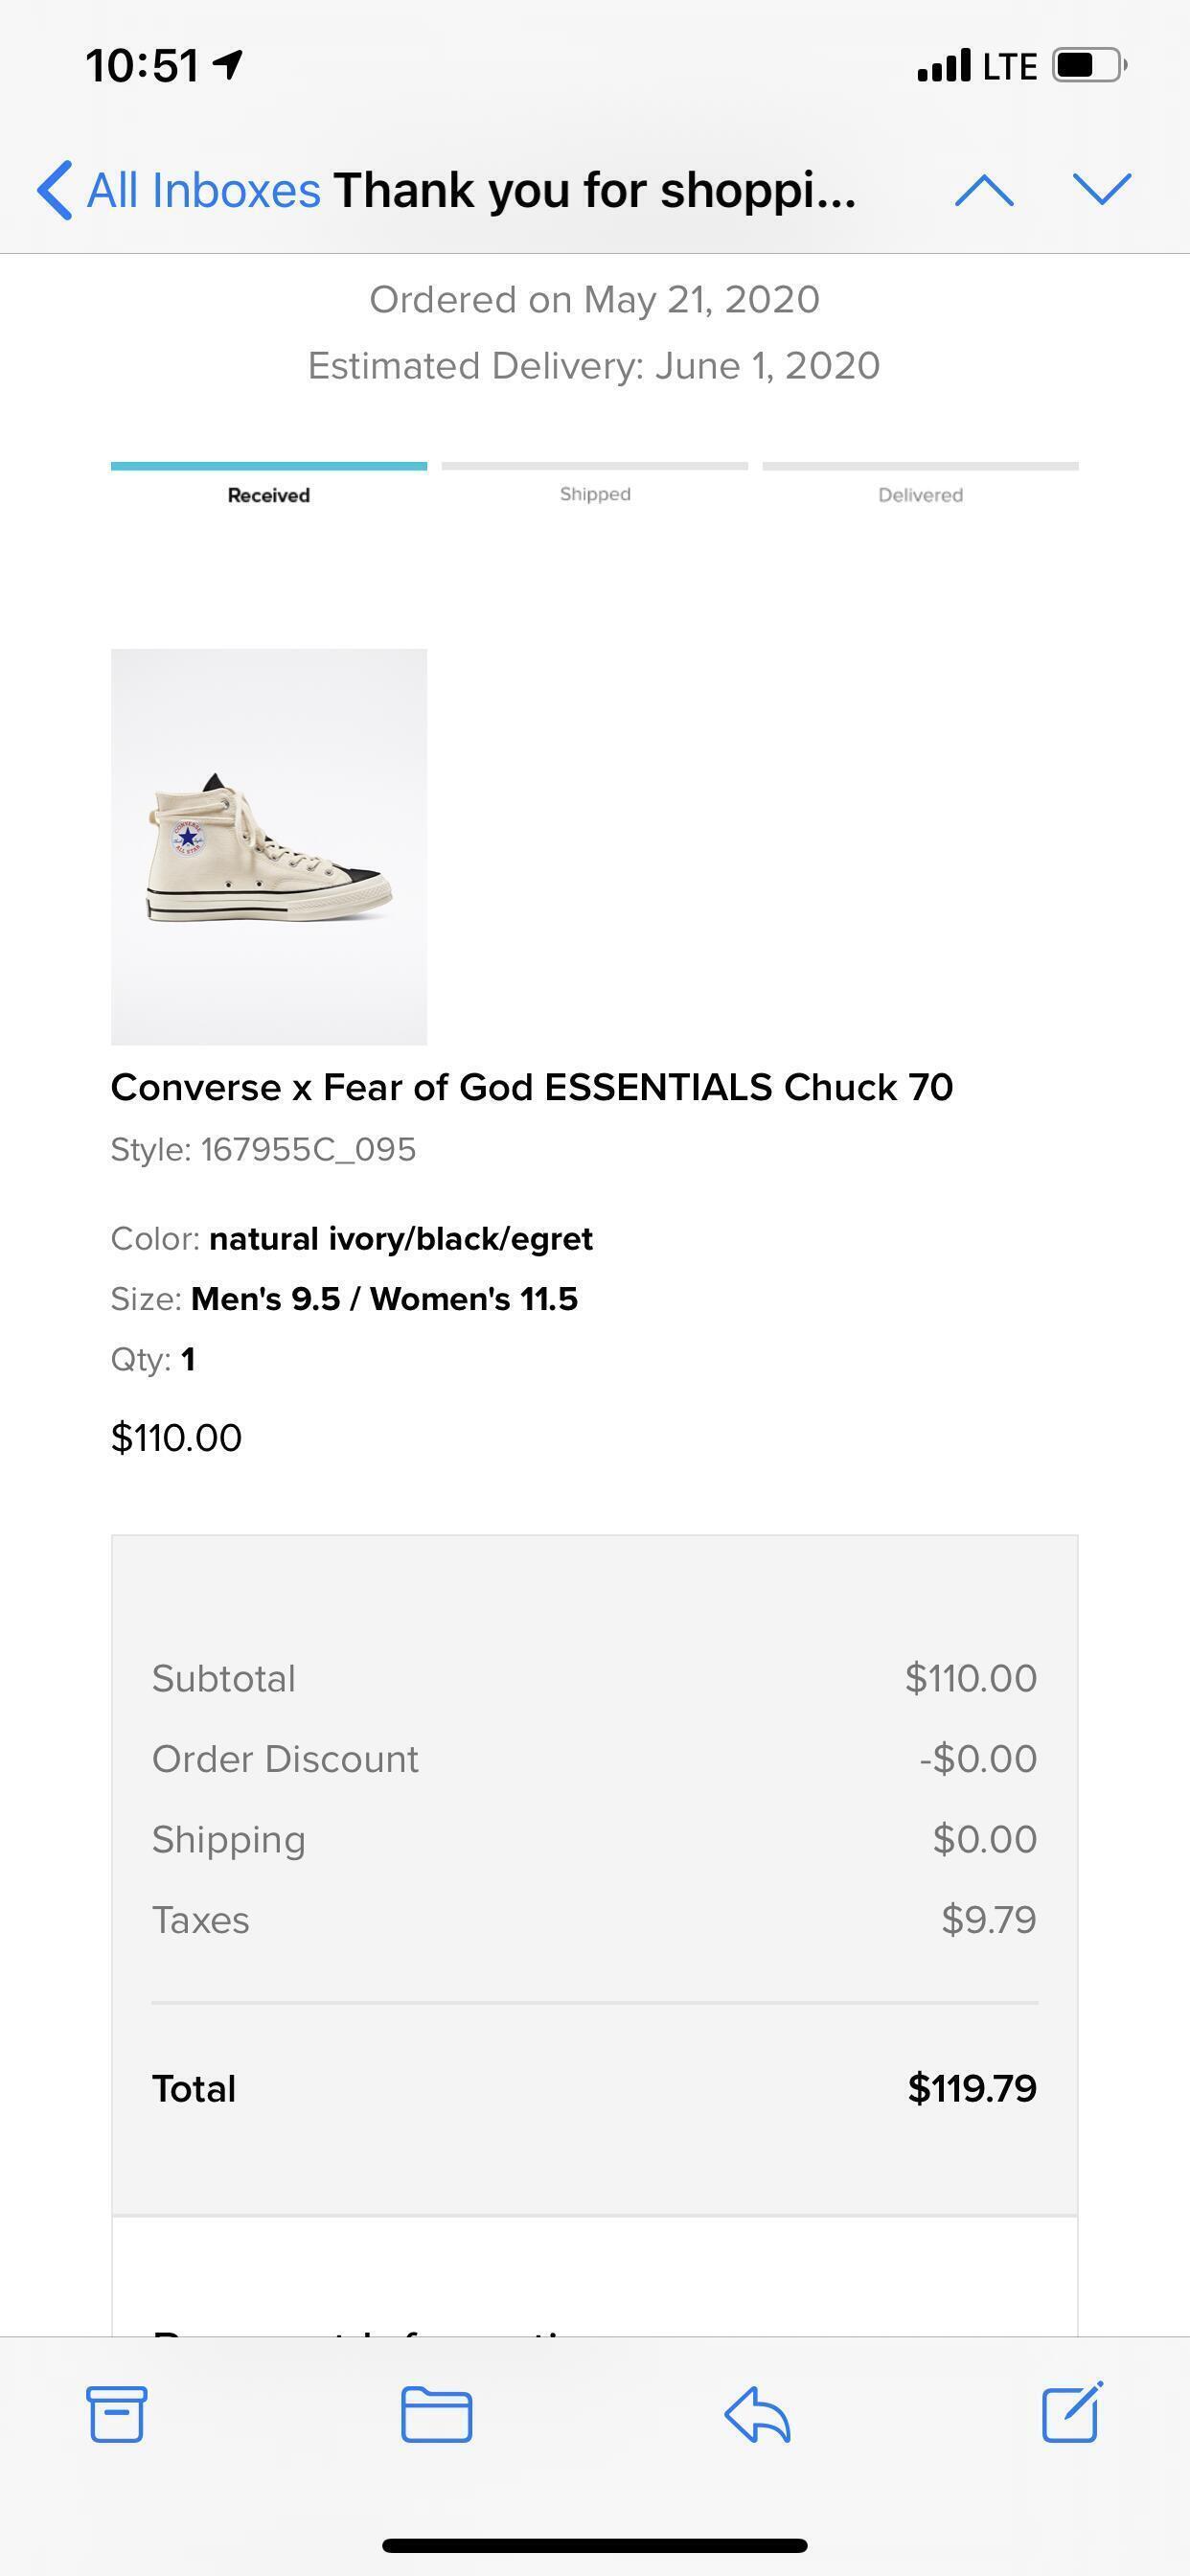The width and height of the screenshot is (1190, 2576).
Task: Tap the email subject title
Action: [595, 190]
